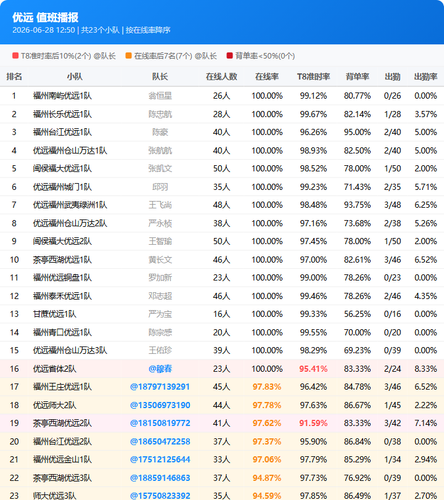Click the attendance rate 8.33%
Screen dimensions: 444x500
pos(426,369)
